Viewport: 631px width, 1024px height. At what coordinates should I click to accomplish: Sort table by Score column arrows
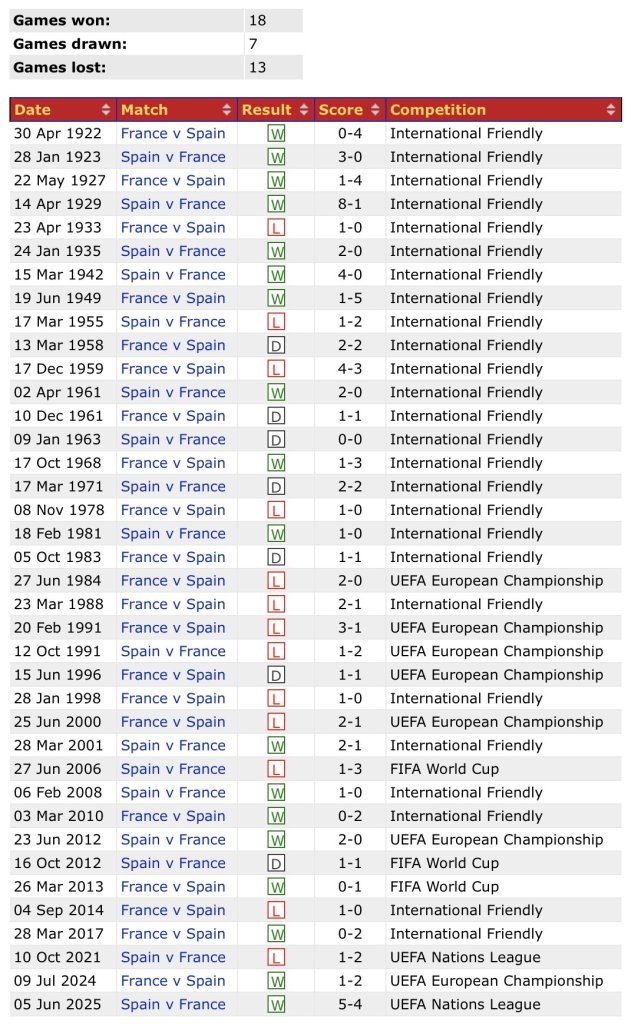375,110
